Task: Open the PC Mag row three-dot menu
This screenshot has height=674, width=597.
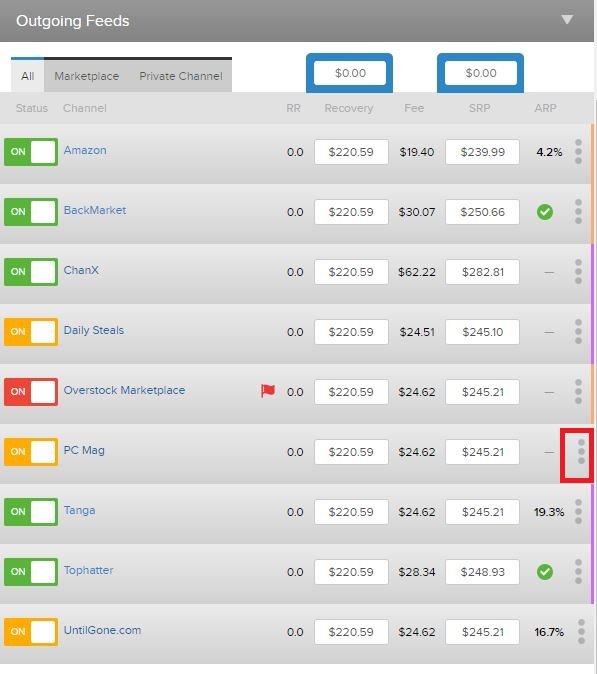Action: (581, 452)
